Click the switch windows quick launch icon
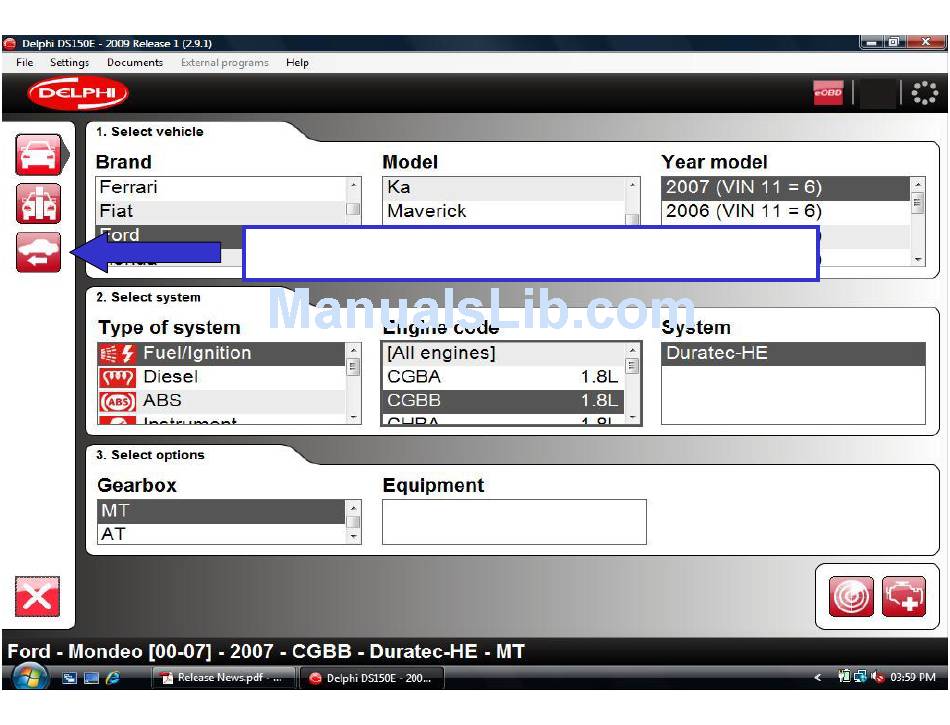 (70, 678)
